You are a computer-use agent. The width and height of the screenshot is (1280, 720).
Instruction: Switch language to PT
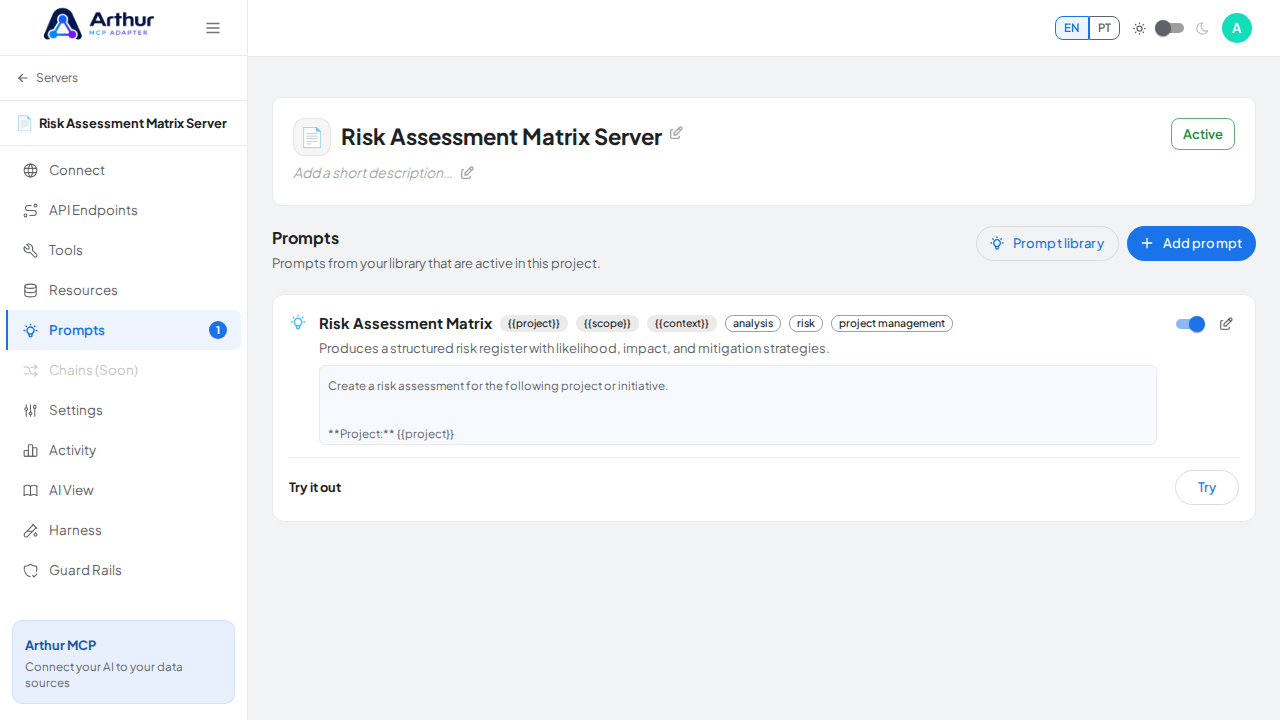(1104, 28)
